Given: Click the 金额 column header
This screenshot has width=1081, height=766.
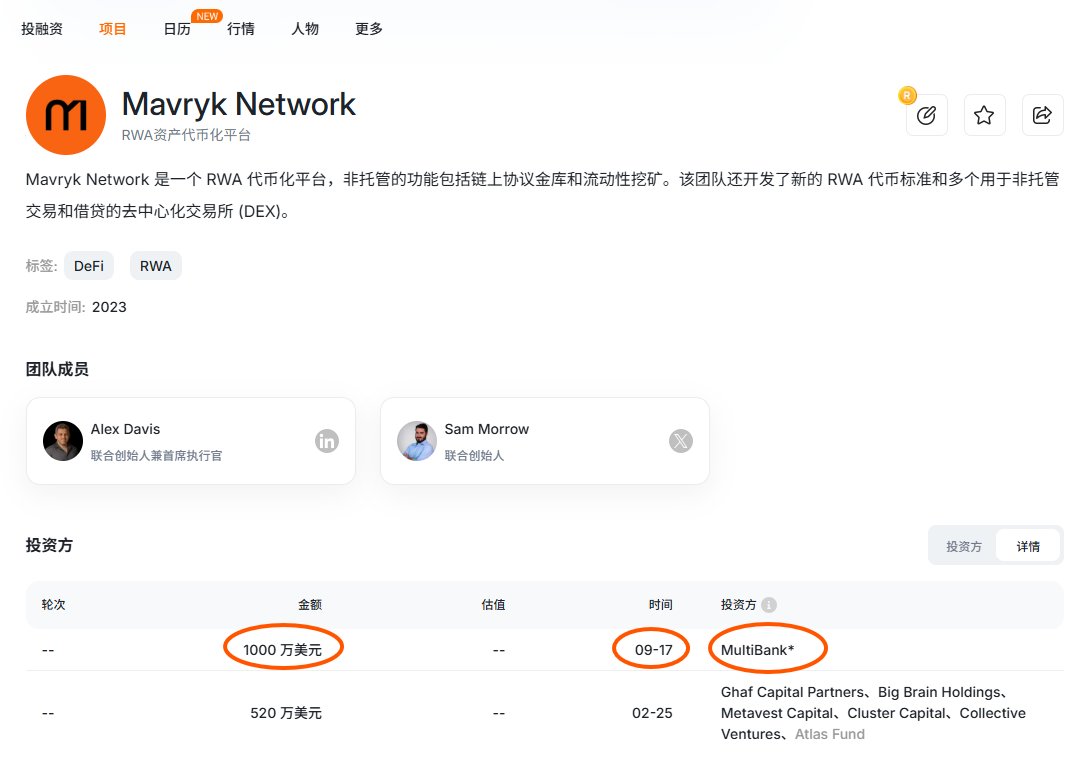Looking at the screenshot, I should click(310, 605).
